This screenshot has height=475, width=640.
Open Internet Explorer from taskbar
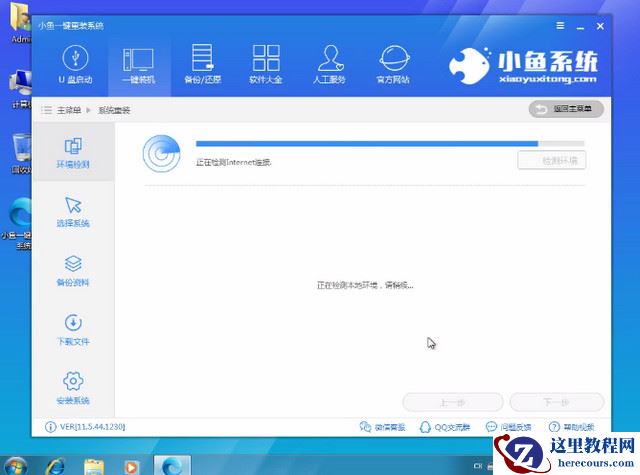click(x=55, y=466)
